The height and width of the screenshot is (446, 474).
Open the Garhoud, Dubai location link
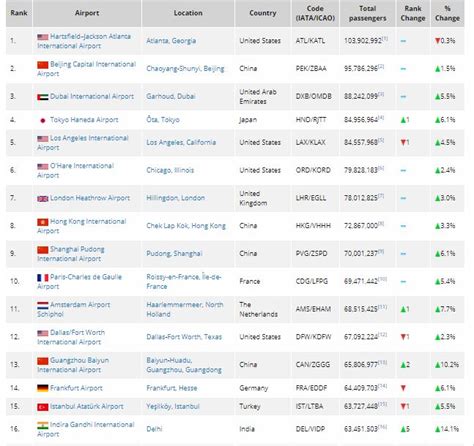(171, 97)
